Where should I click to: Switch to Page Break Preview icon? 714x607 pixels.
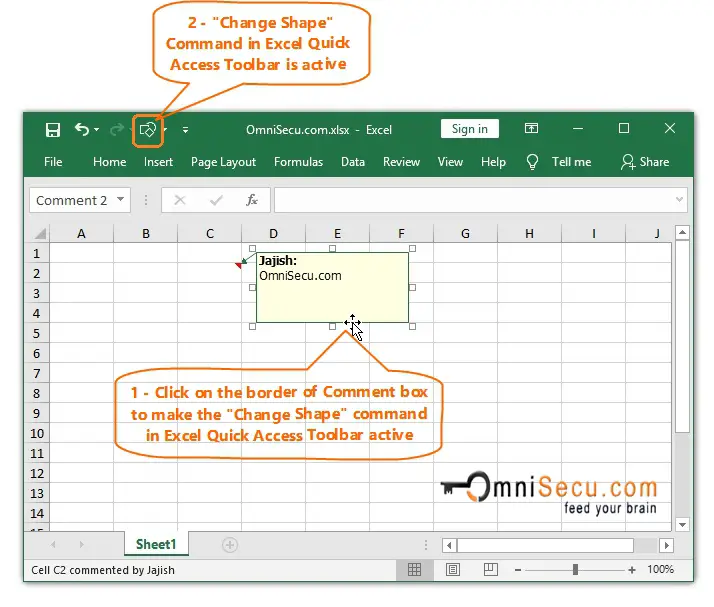490,569
